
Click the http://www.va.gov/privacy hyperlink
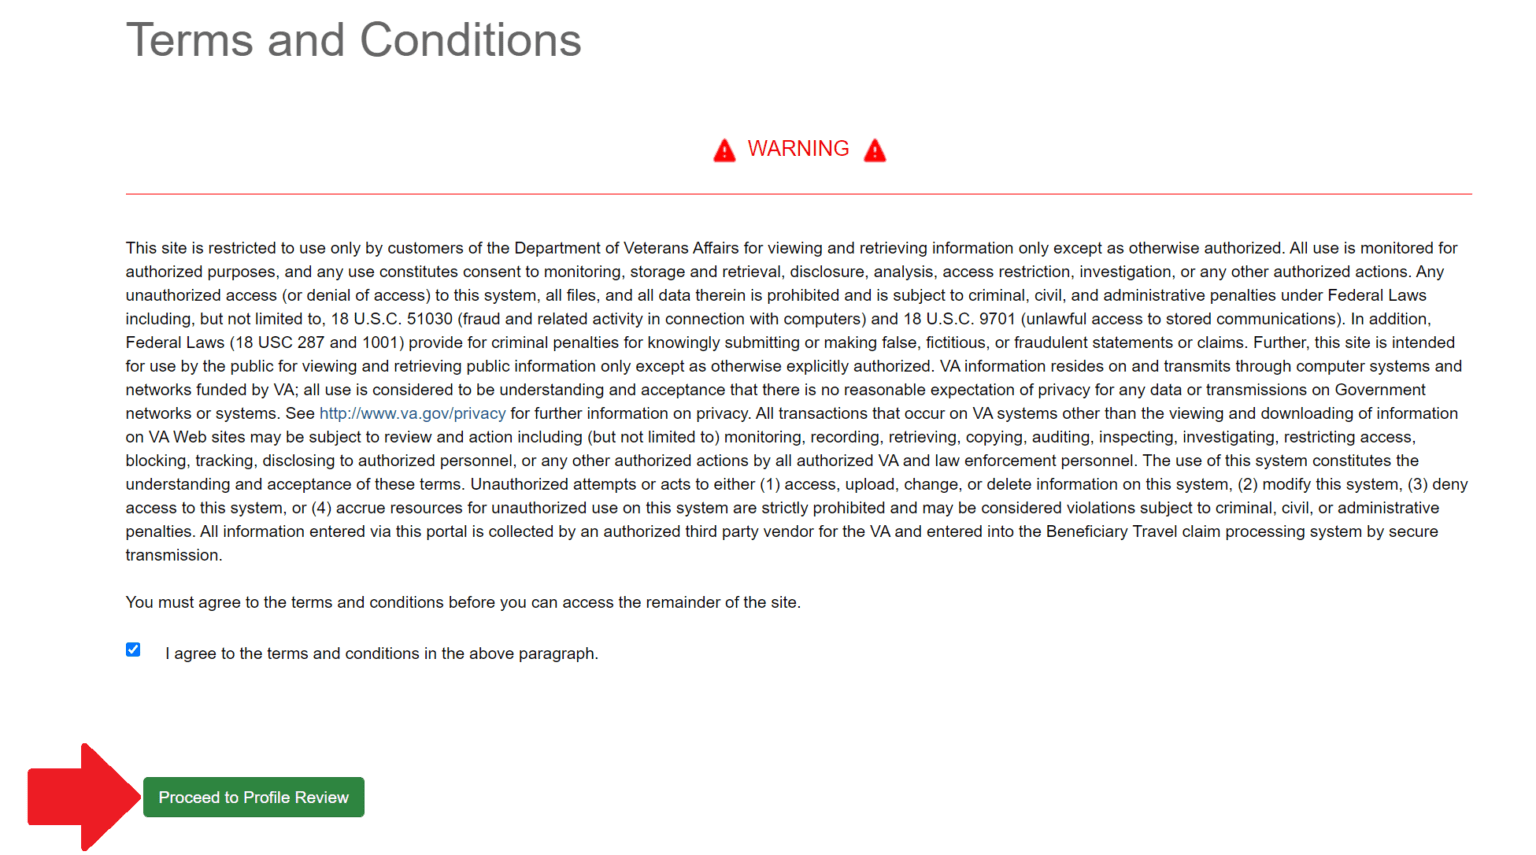412,413
